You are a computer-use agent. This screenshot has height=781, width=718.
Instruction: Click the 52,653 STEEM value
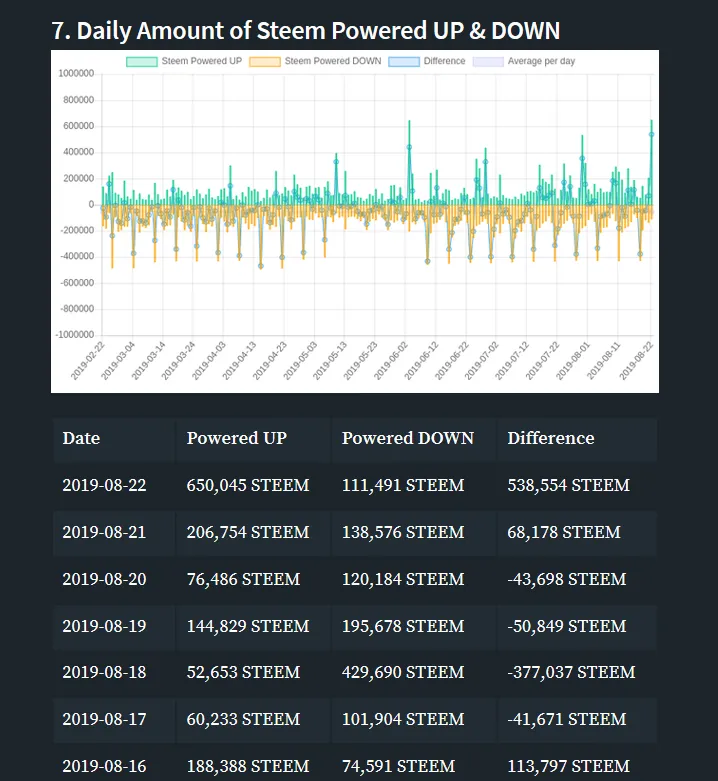coord(243,672)
